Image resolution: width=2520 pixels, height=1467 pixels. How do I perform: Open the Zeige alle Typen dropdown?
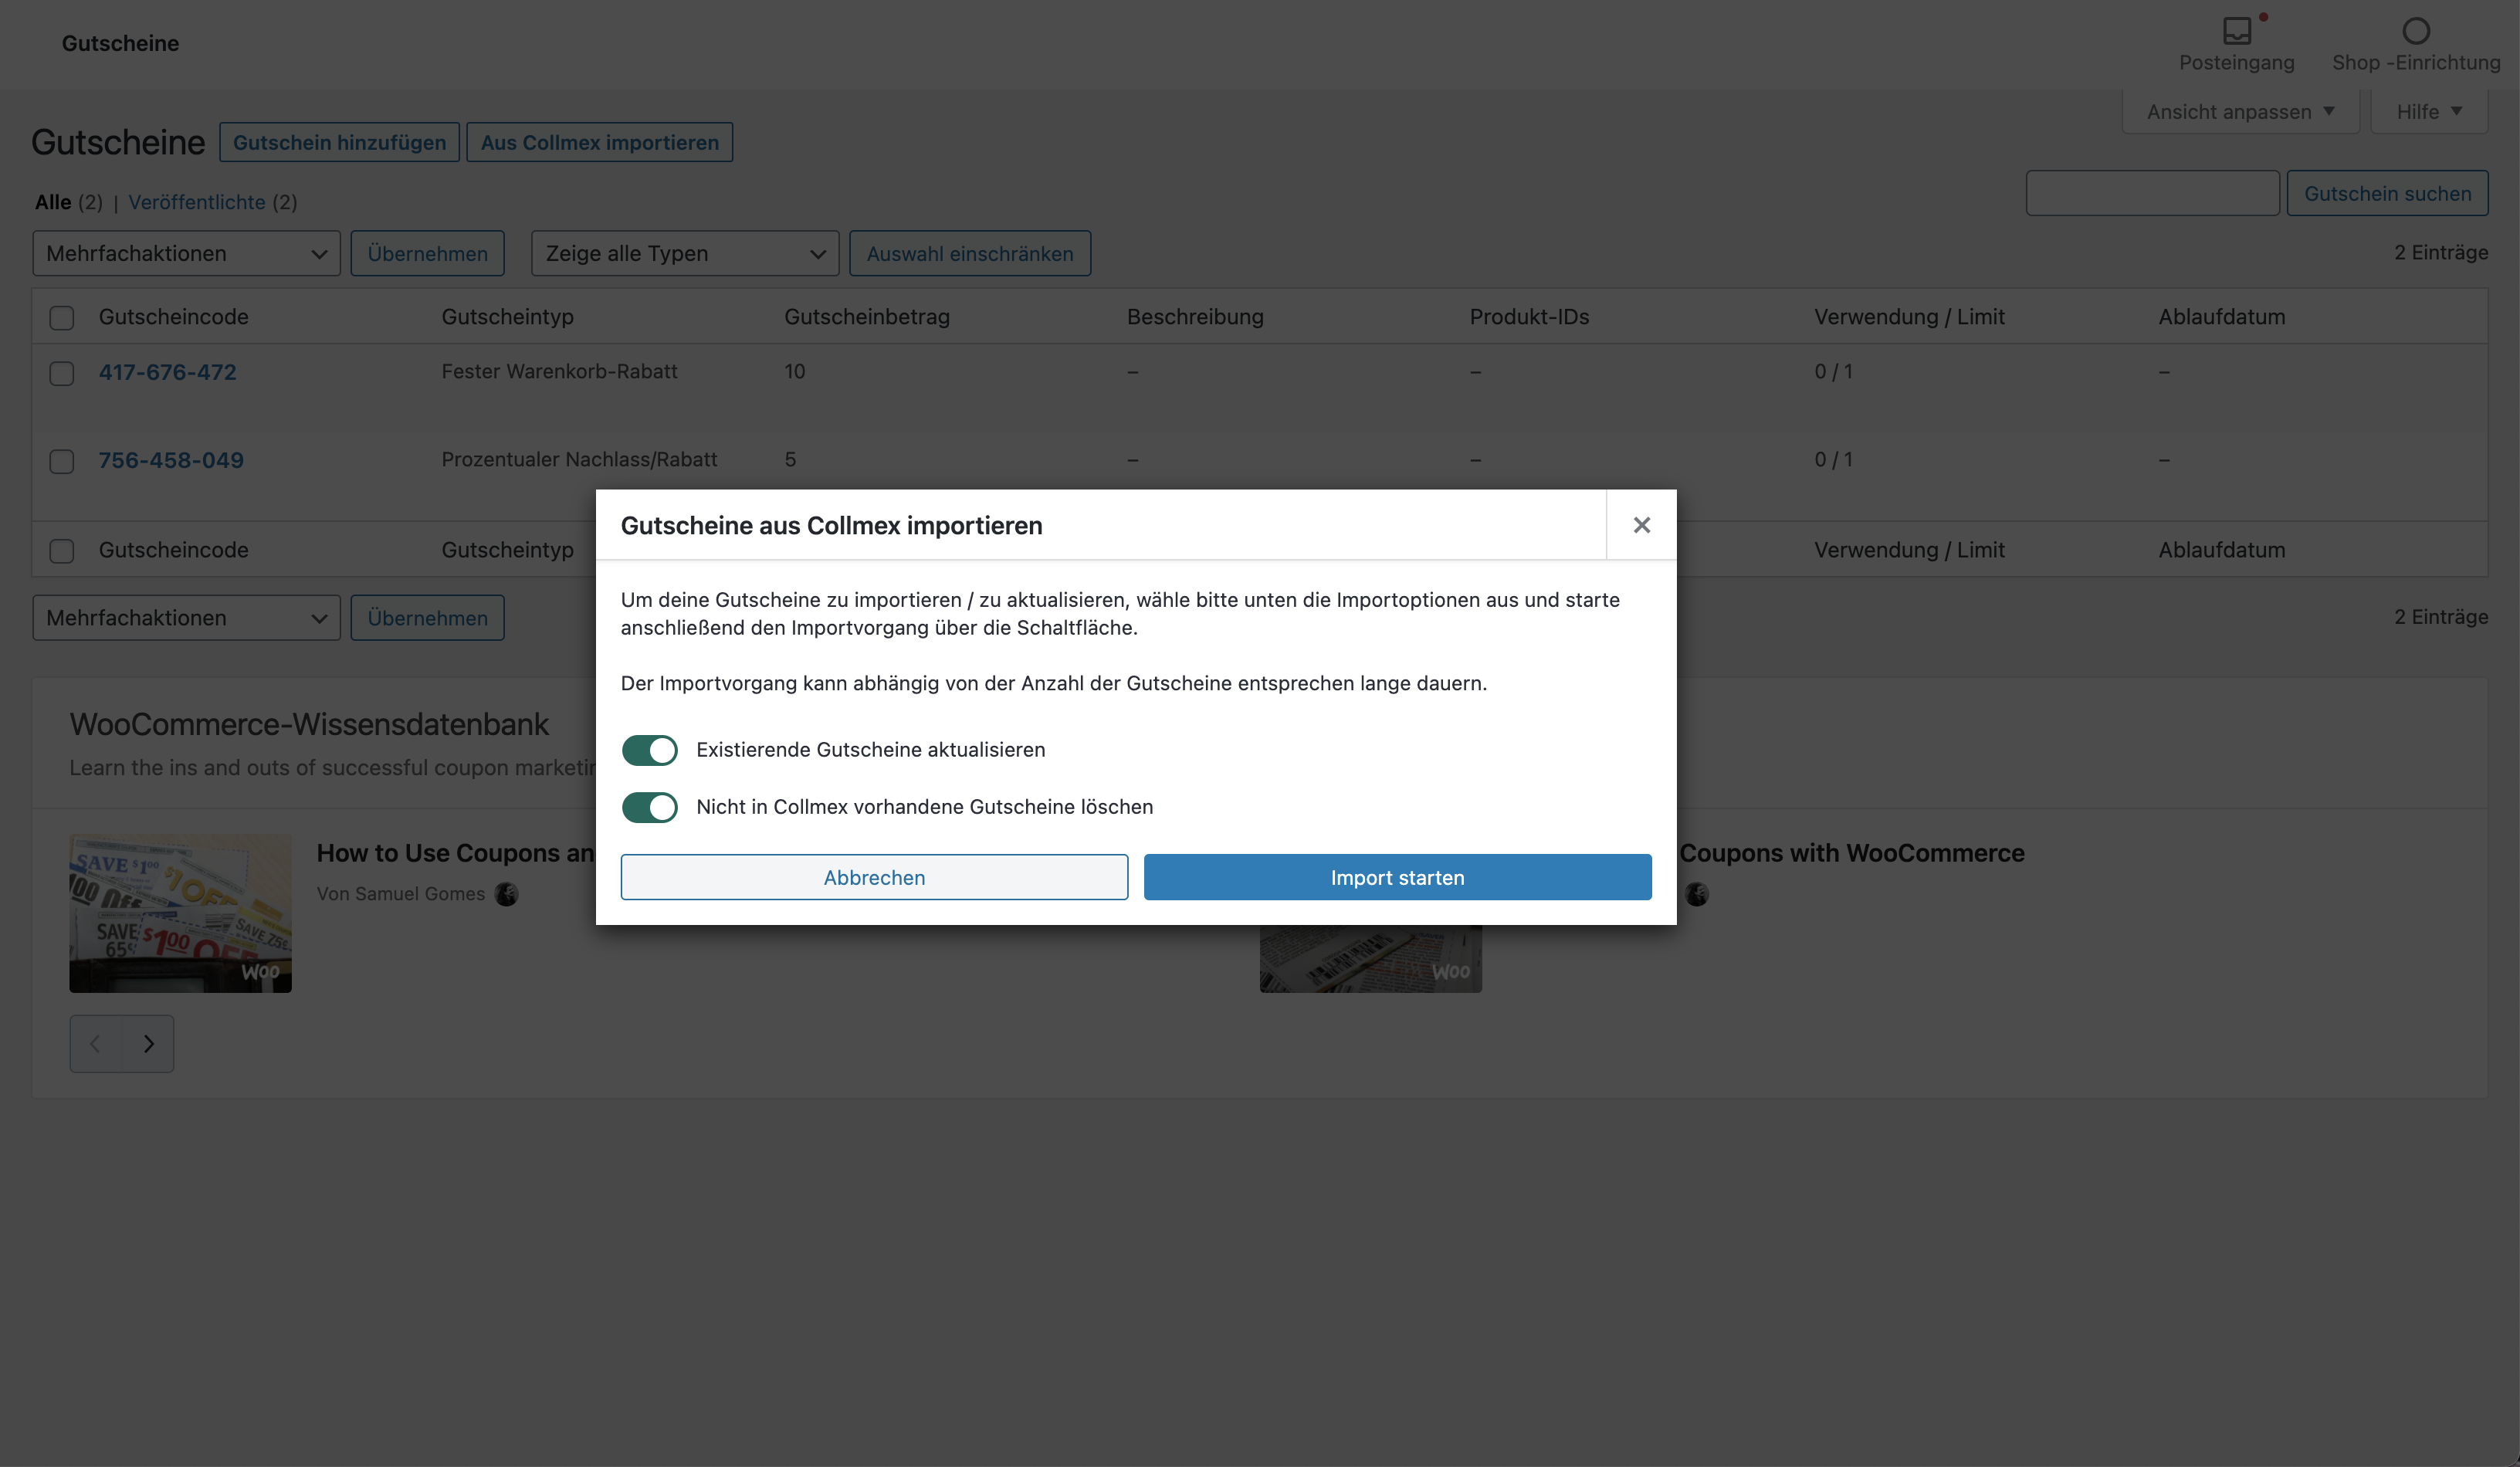tap(685, 253)
